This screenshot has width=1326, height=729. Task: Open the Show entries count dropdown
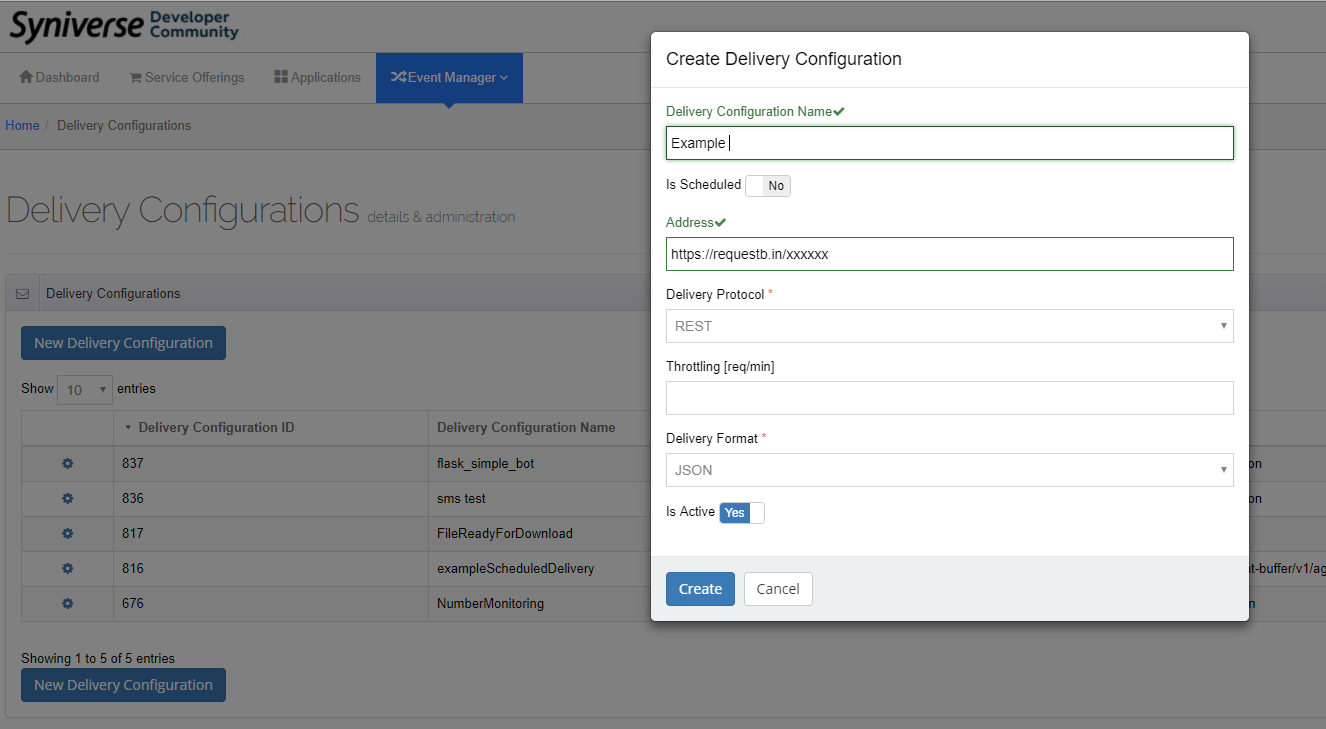point(85,389)
